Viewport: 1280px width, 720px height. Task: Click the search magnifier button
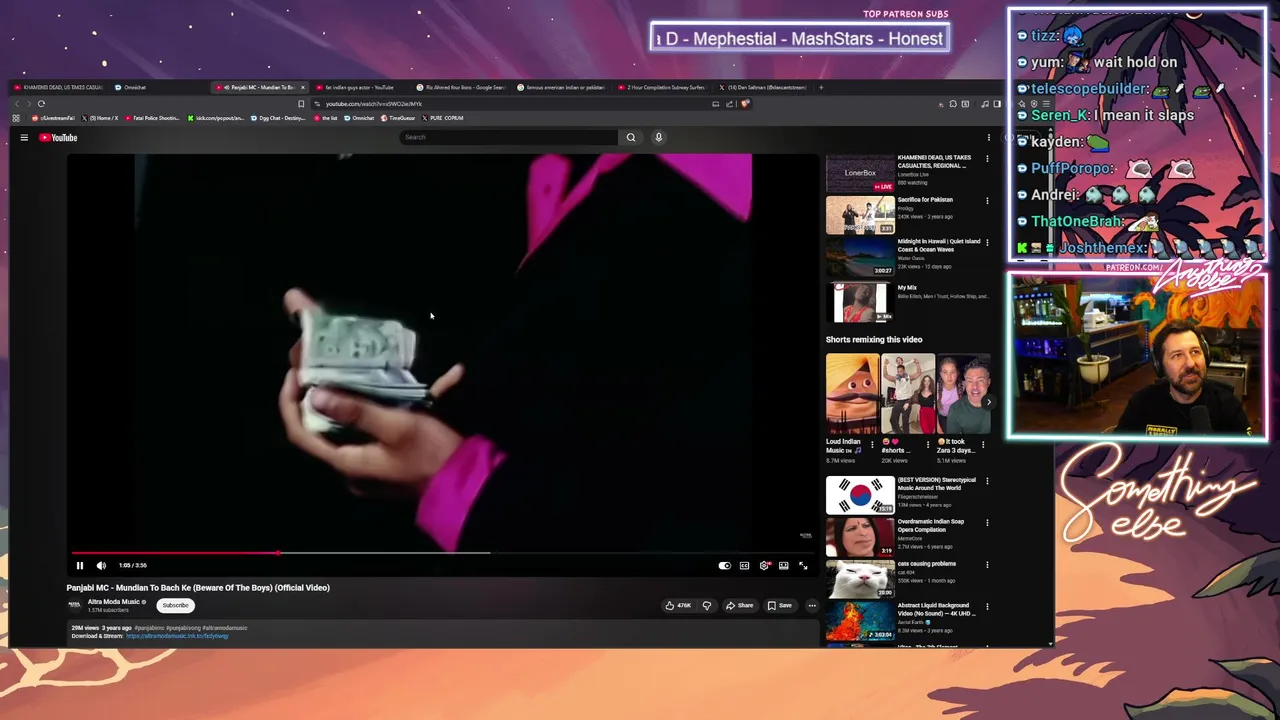point(630,137)
